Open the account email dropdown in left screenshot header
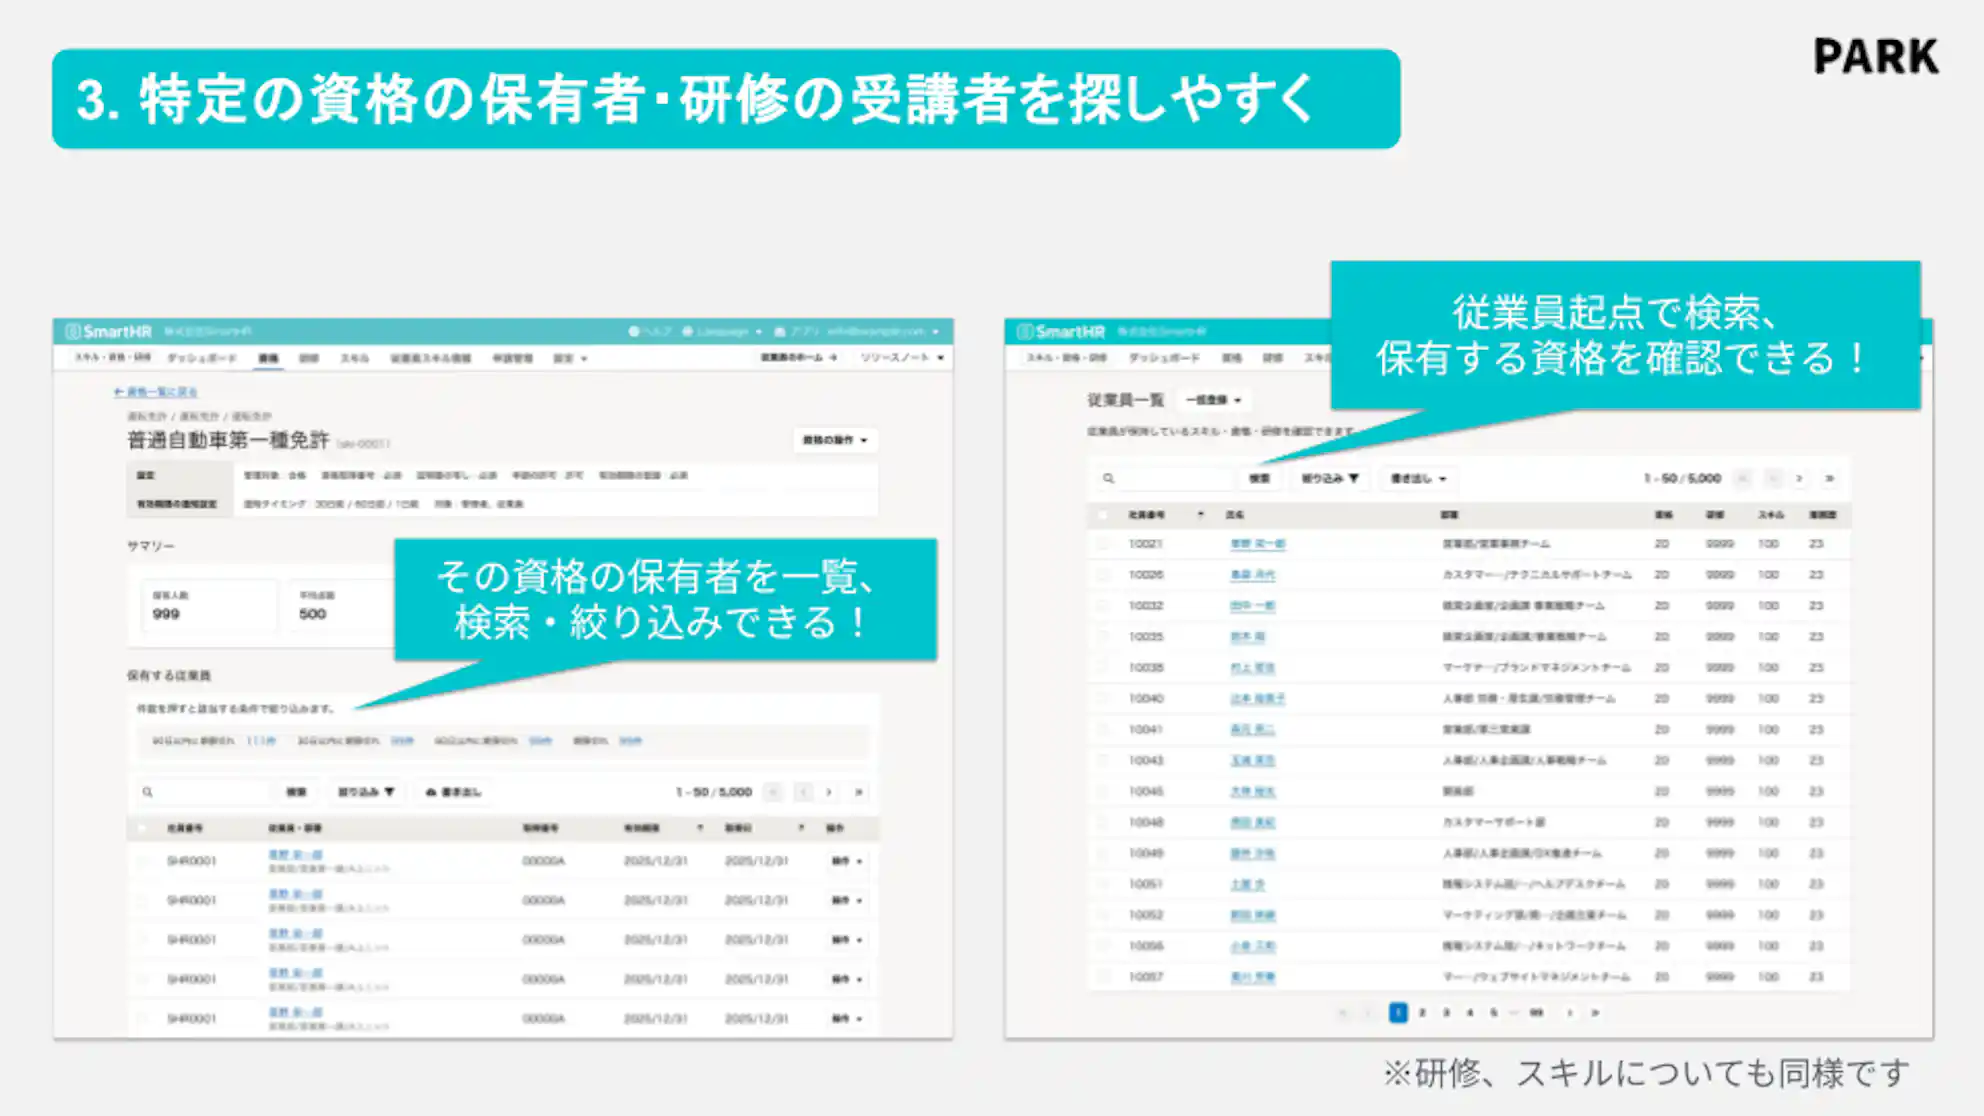 tap(883, 331)
